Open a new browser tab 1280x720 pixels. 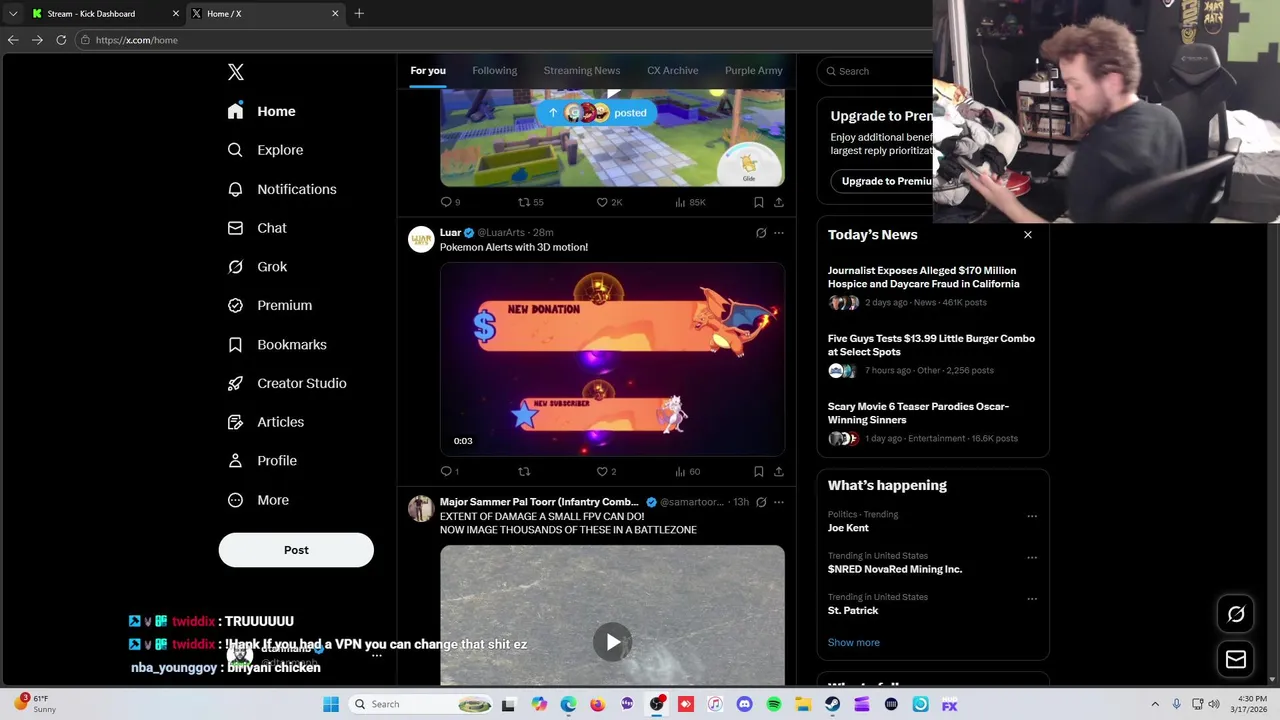(359, 14)
